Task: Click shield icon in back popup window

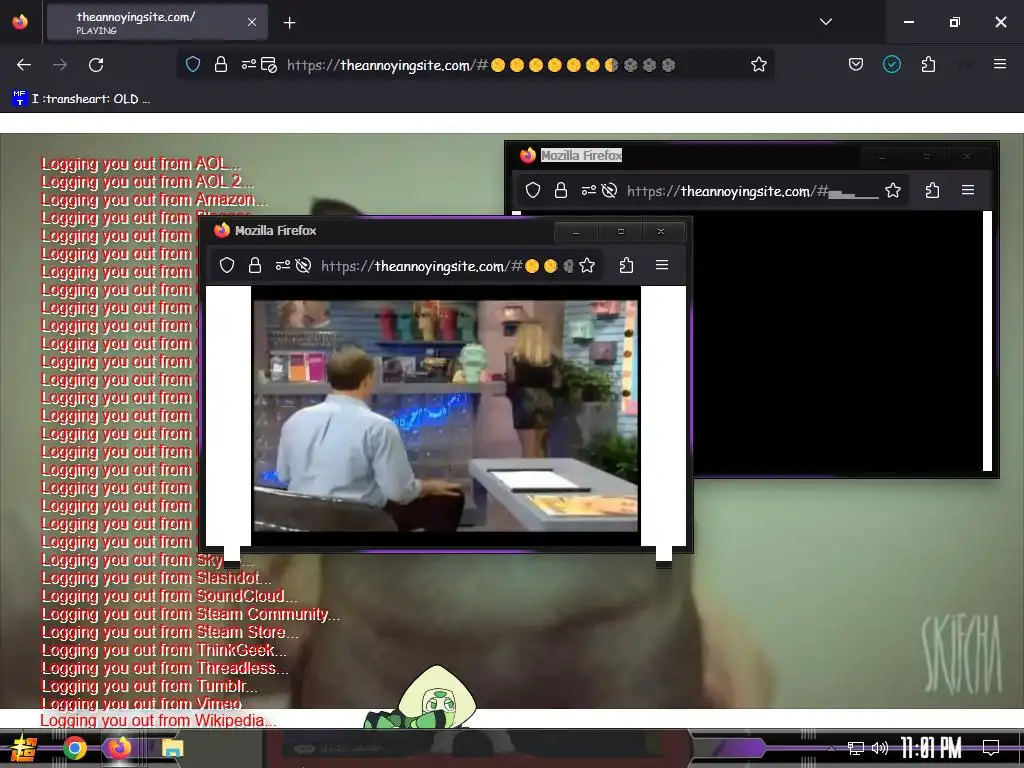Action: (x=533, y=190)
